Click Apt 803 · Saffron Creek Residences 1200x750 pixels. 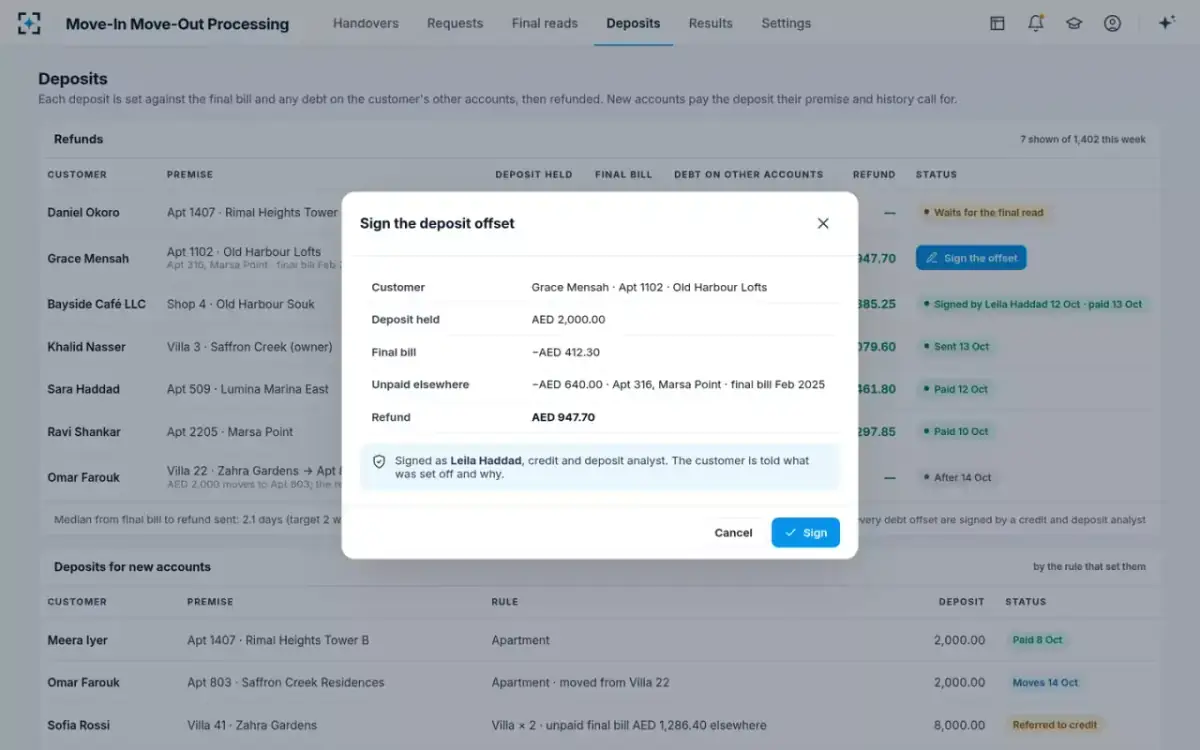click(x=285, y=682)
